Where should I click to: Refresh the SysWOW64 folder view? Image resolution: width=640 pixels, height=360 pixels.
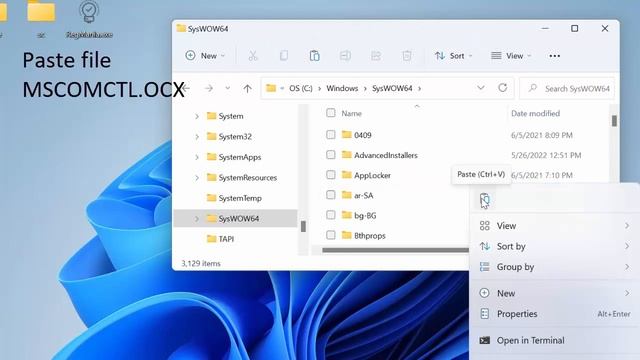point(502,88)
